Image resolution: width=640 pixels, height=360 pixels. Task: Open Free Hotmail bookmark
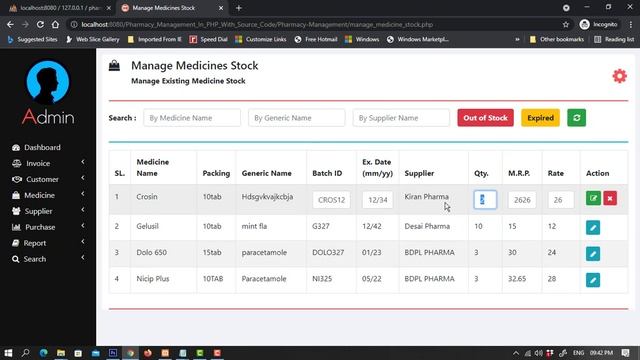click(x=316, y=40)
